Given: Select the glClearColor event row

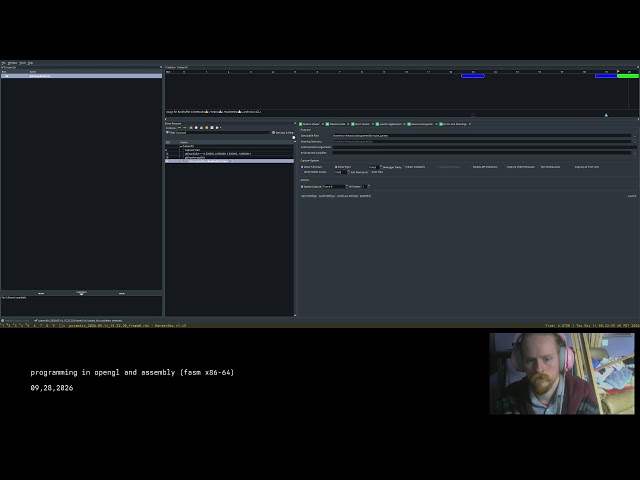Looking at the screenshot, I should tap(229, 153).
